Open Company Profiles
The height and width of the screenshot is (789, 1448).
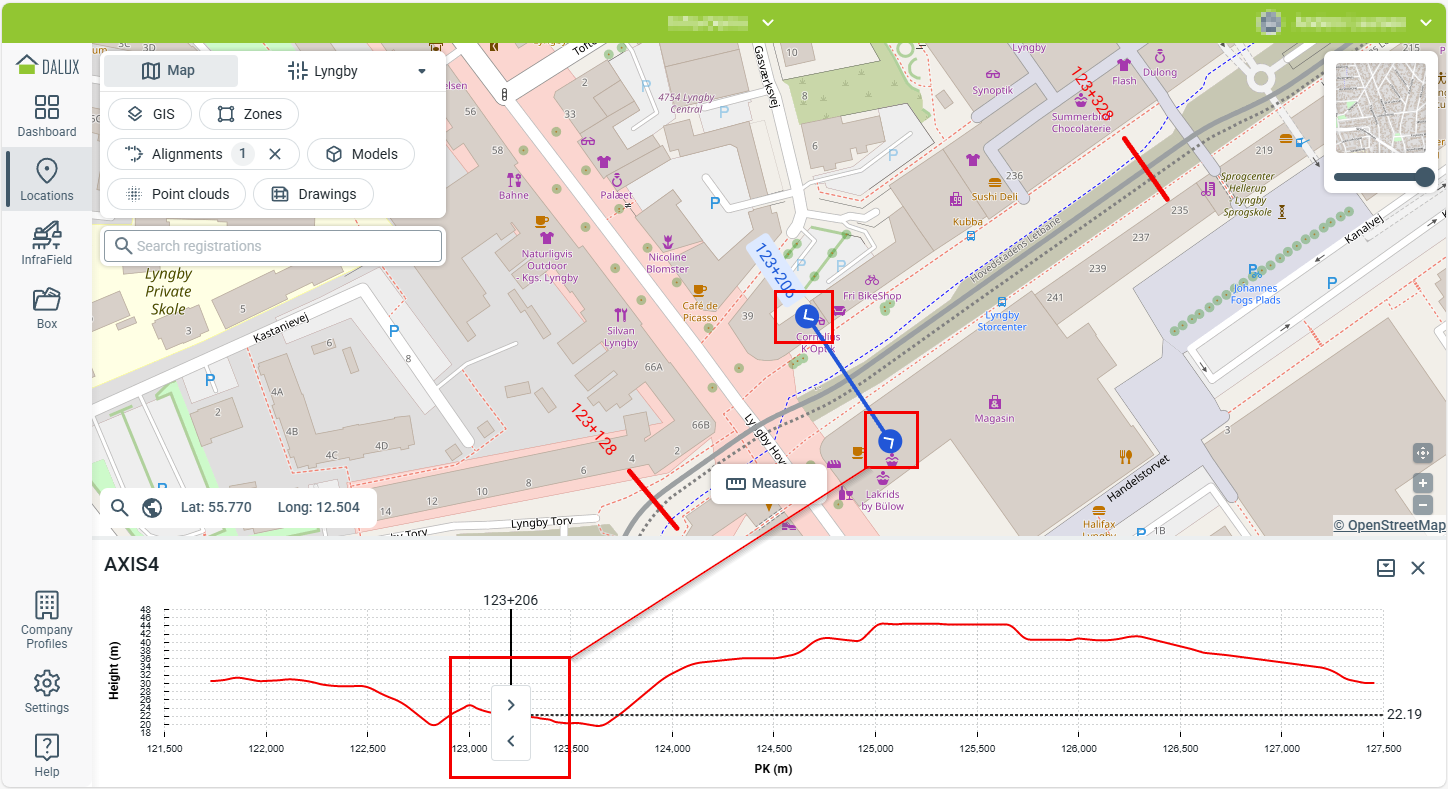tap(47, 619)
